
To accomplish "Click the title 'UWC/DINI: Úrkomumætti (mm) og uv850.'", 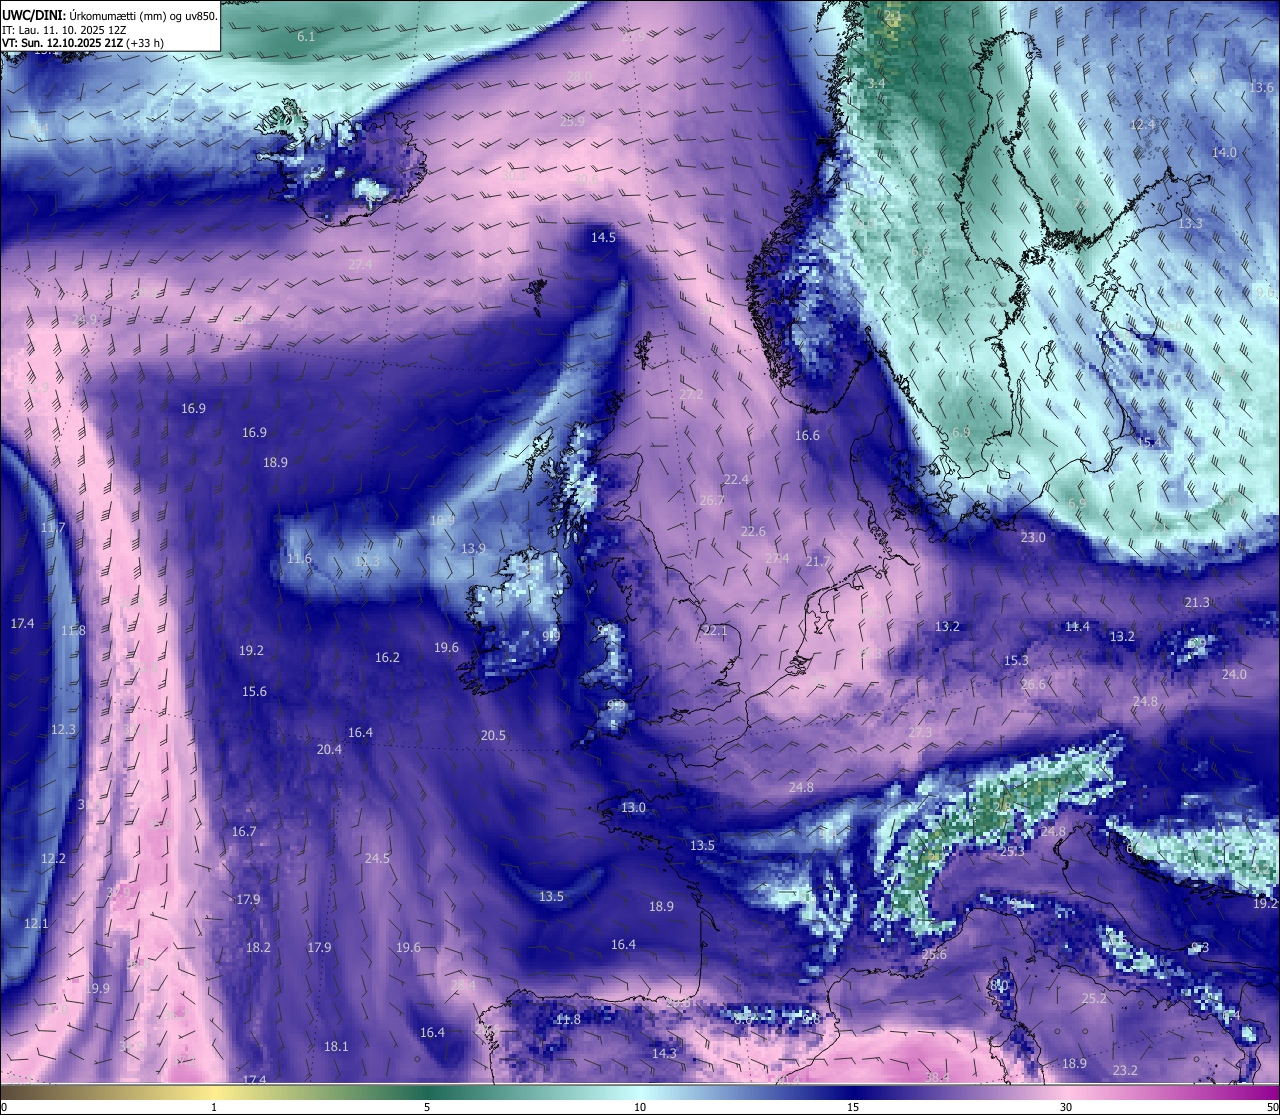I will pyautogui.click(x=109, y=15).
